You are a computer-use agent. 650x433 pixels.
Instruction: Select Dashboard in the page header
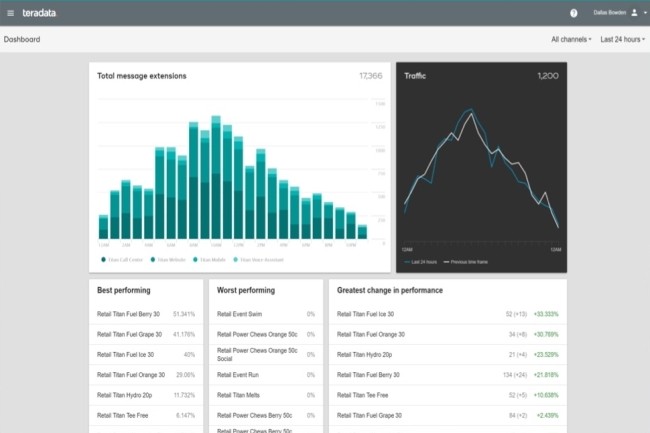pyautogui.click(x=22, y=39)
